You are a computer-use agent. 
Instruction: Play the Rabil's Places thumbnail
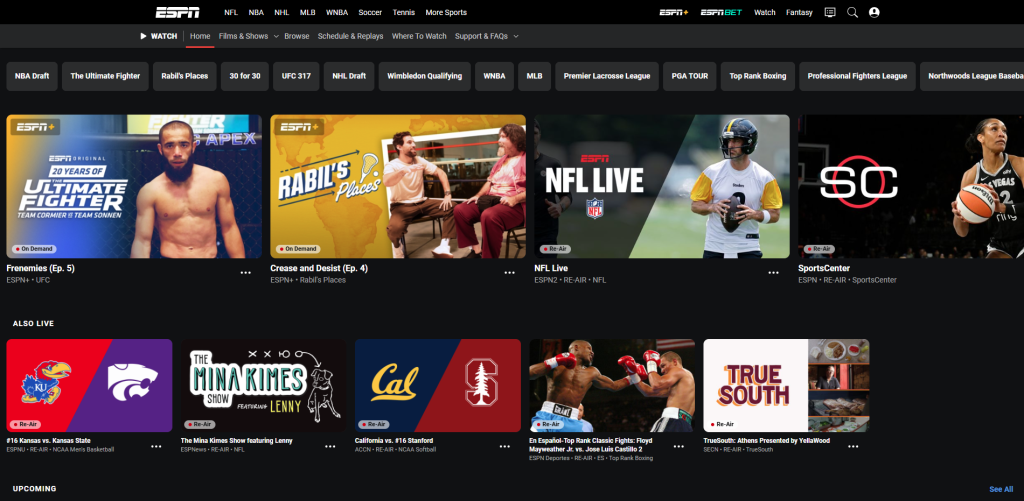tap(398, 187)
